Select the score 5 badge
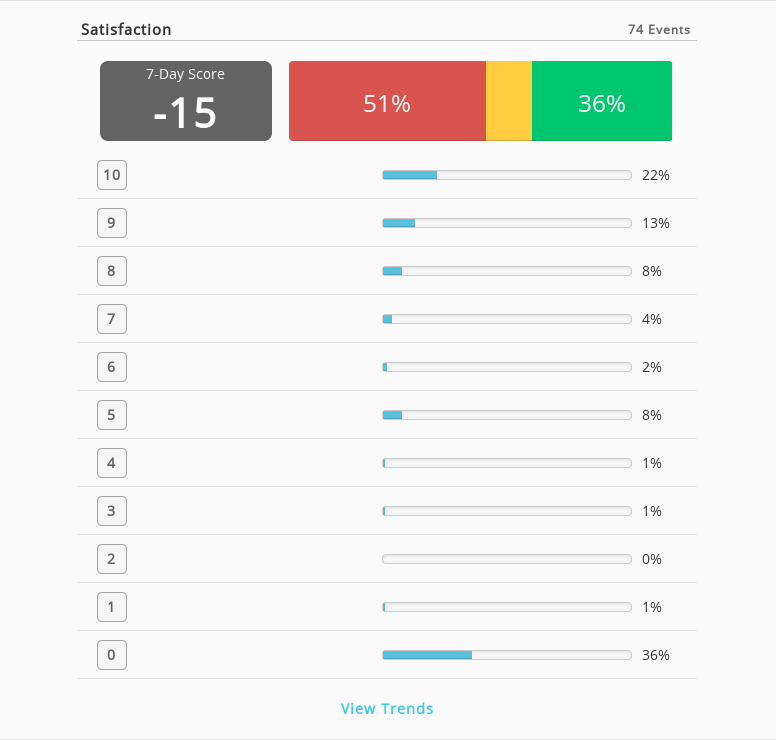 click(112, 415)
